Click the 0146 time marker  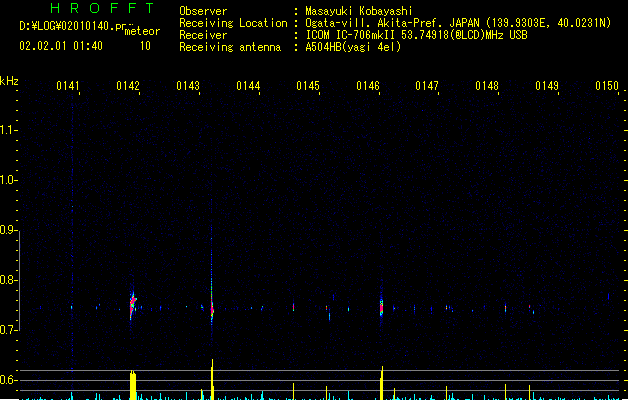367,86
